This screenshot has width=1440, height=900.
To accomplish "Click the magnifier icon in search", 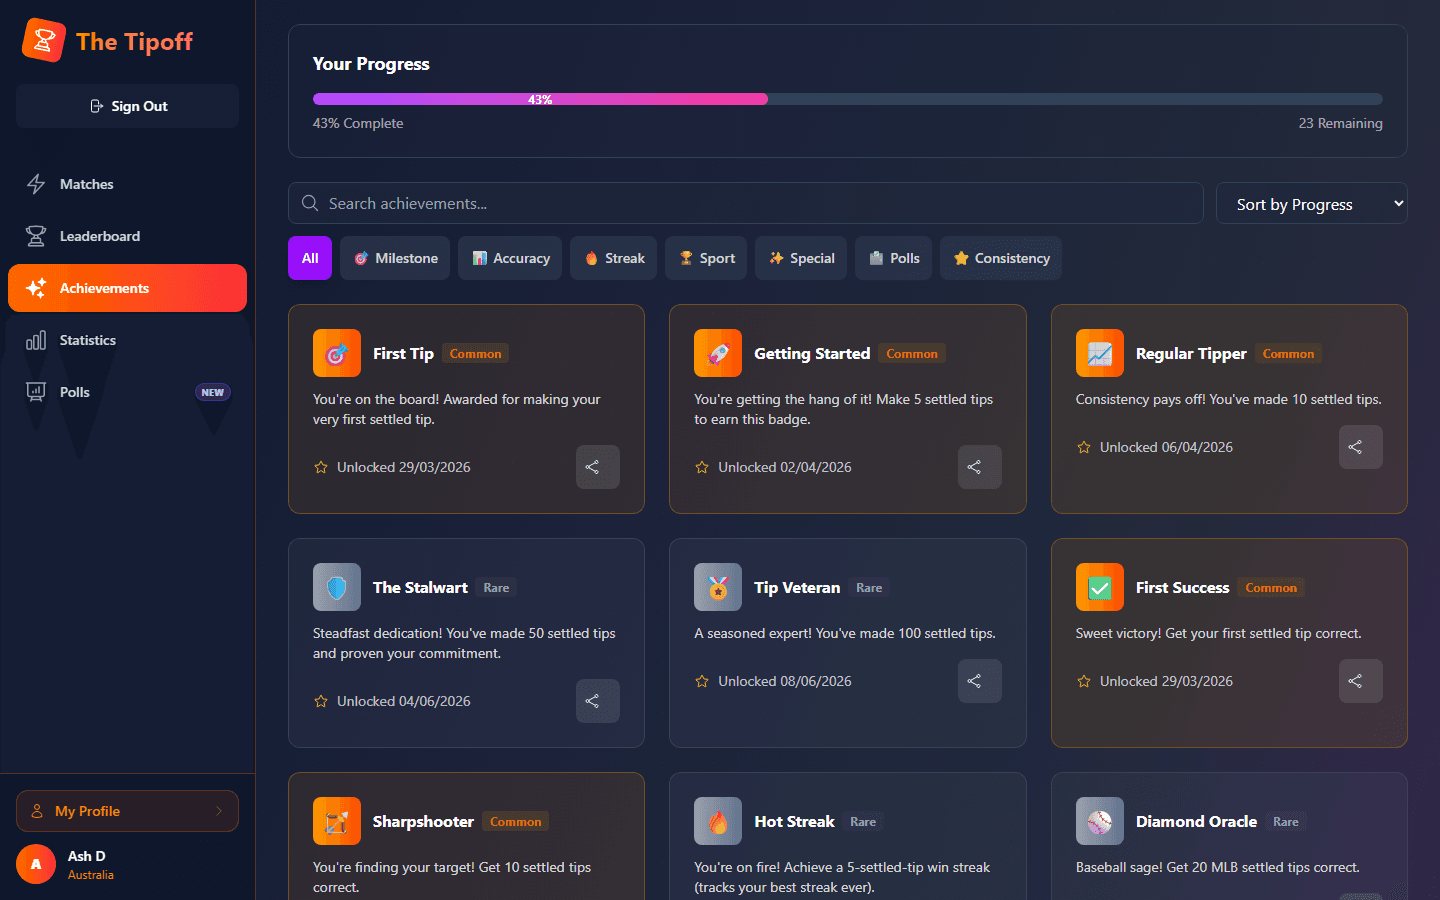I will pyautogui.click(x=310, y=203).
